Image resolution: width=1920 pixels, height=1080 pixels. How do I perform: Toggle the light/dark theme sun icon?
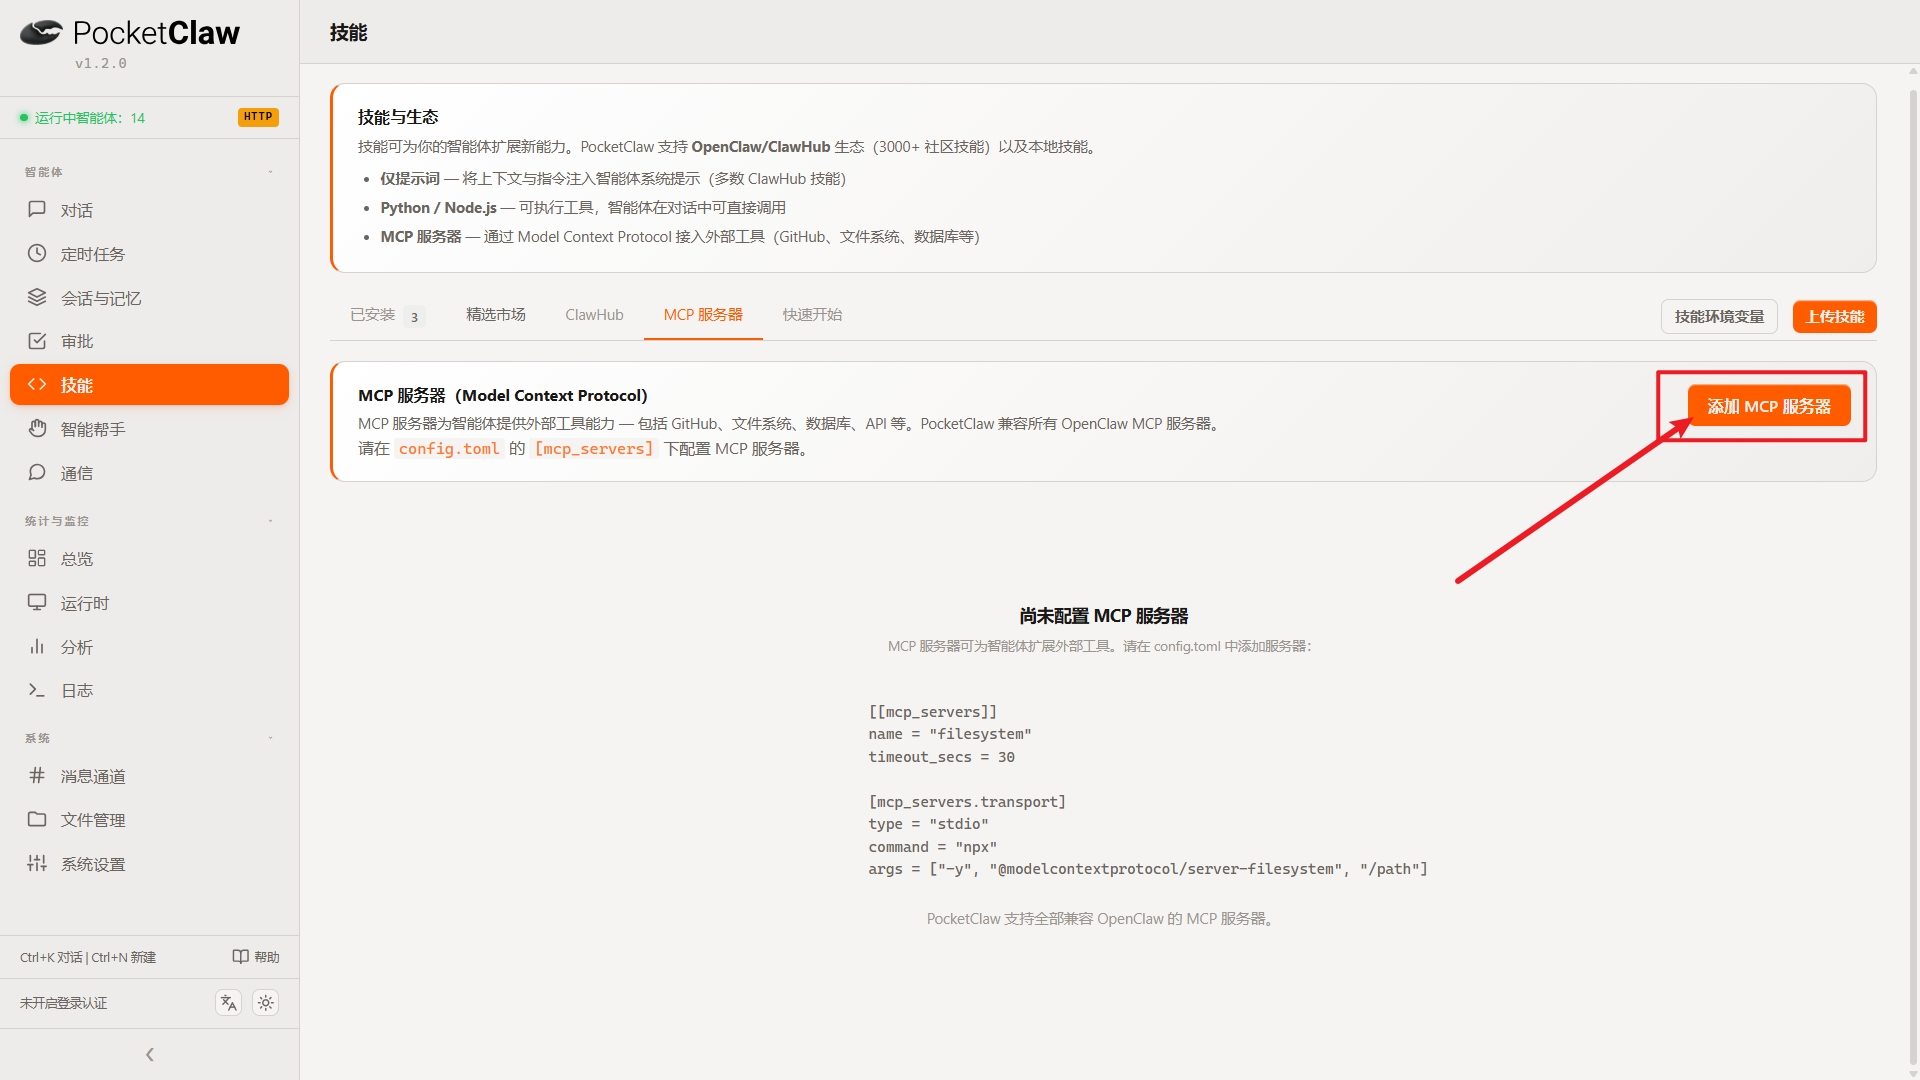pyautogui.click(x=265, y=1003)
